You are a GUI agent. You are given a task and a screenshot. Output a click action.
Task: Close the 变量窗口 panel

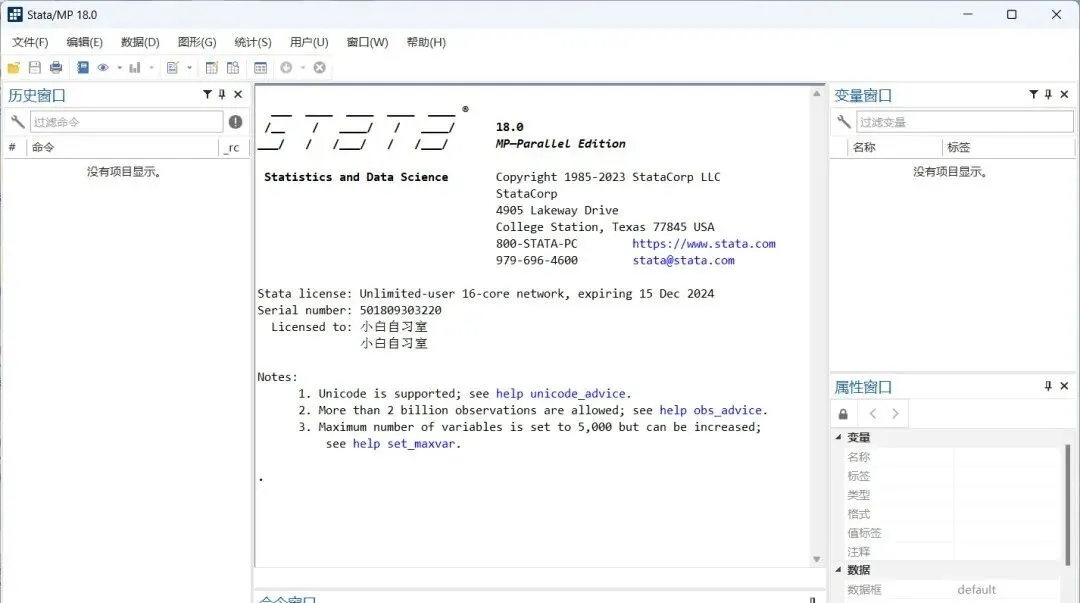(x=1064, y=94)
